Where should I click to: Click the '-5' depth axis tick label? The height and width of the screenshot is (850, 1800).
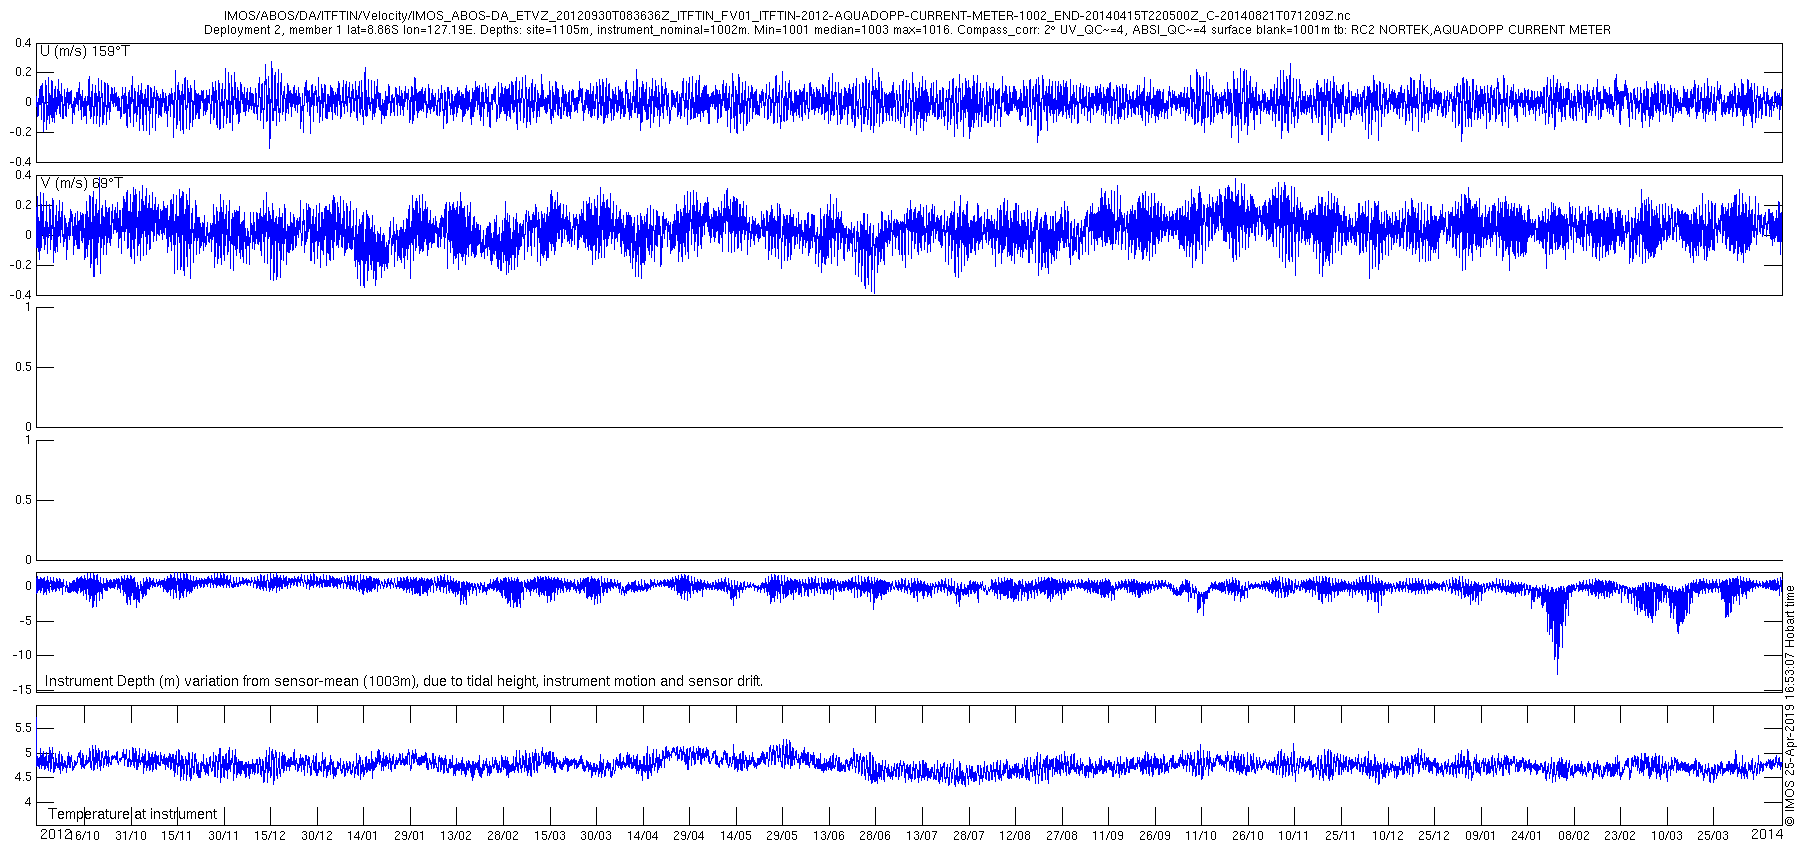click(26, 621)
